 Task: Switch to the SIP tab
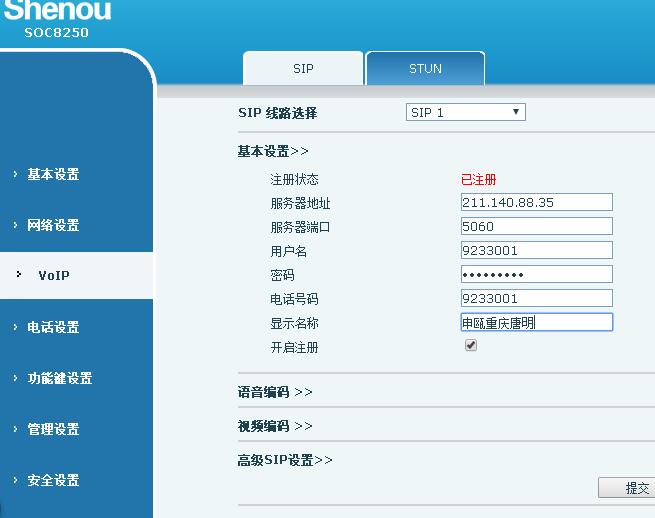click(x=303, y=69)
